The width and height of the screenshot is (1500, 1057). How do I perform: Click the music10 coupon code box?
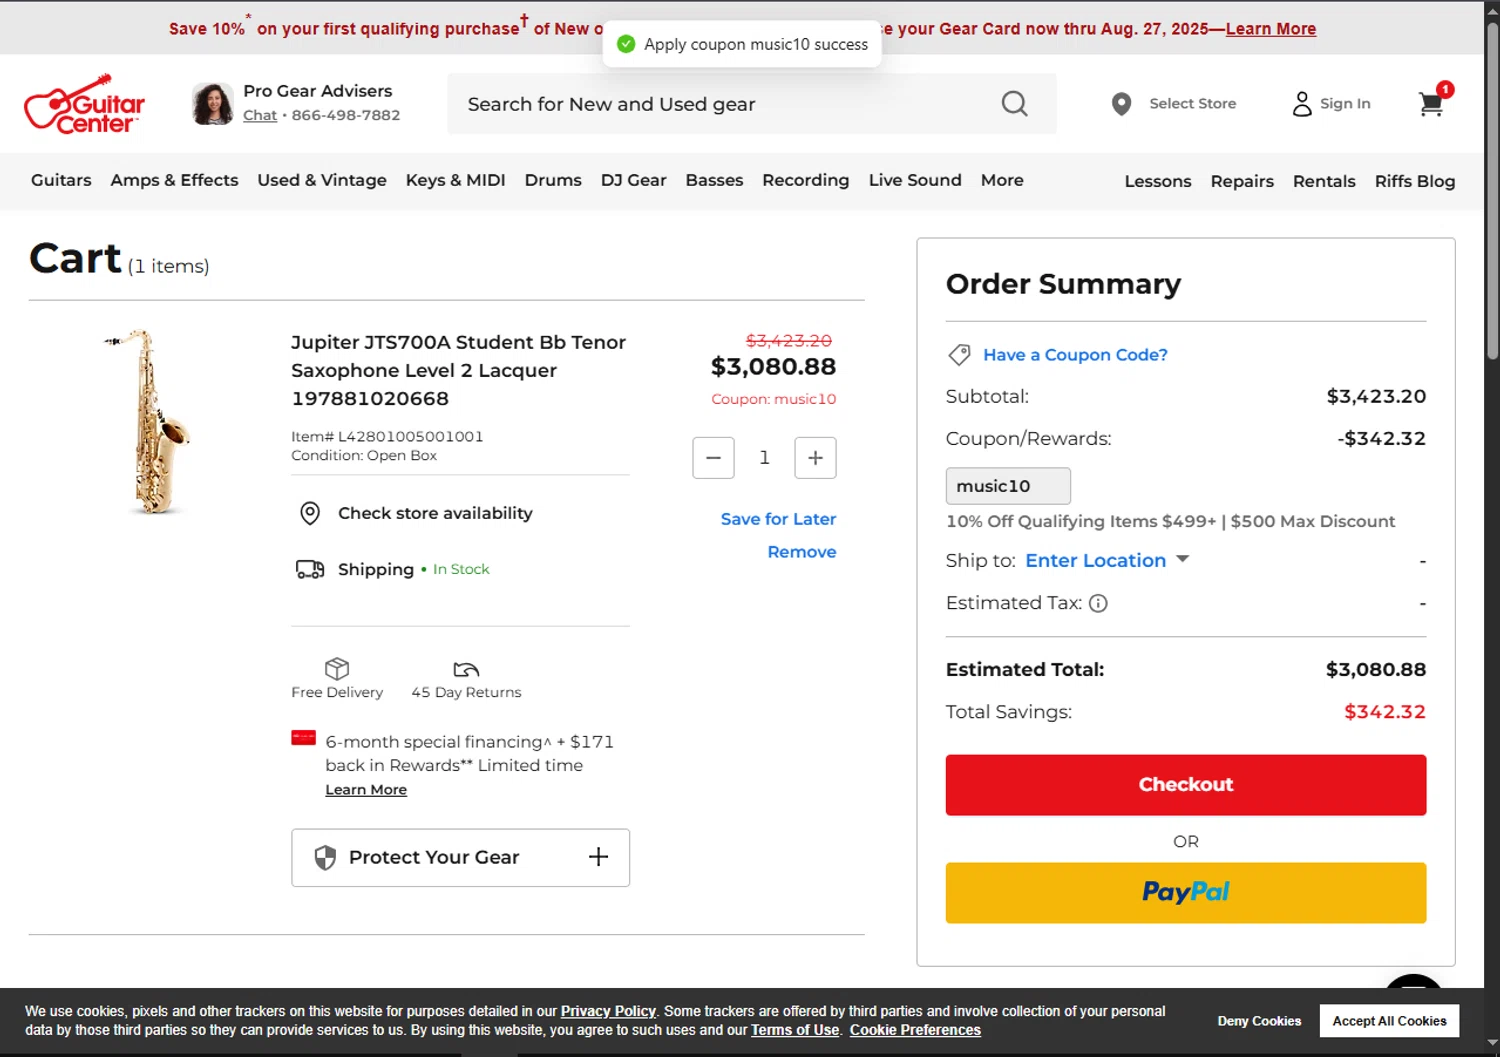tap(1008, 486)
